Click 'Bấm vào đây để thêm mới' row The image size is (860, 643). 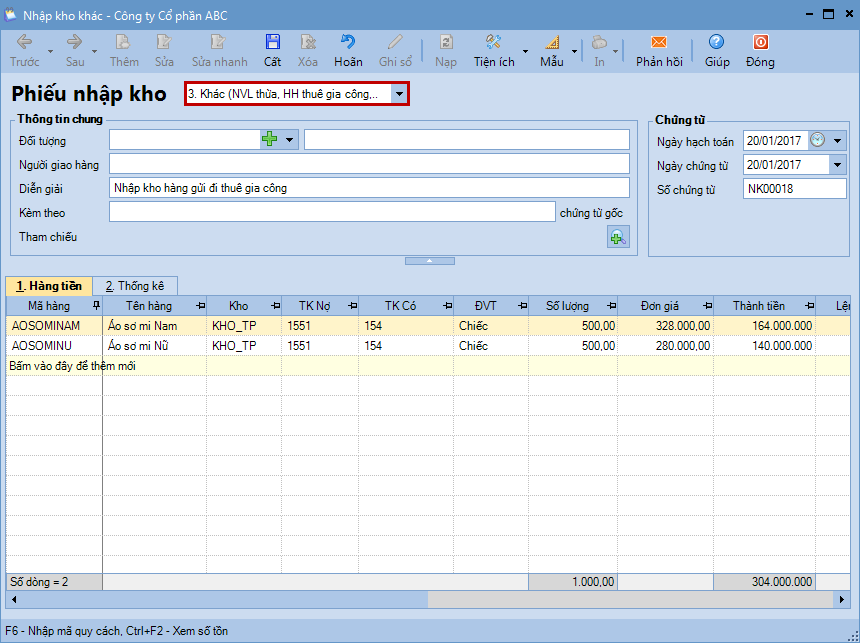(73, 366)
